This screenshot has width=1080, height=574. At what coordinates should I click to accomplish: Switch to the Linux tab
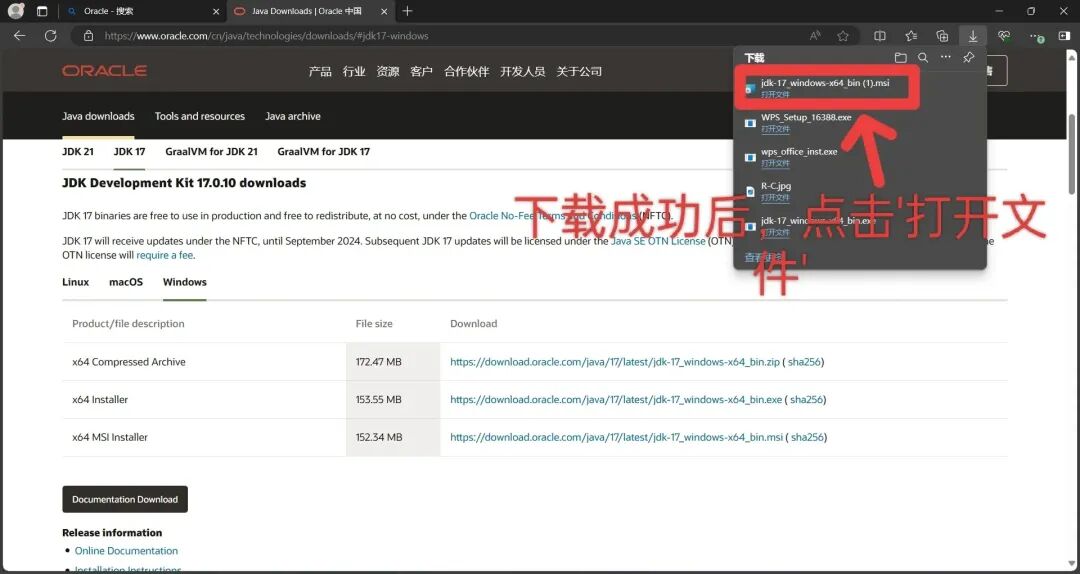pyautogui.click(x=76, y=282)
